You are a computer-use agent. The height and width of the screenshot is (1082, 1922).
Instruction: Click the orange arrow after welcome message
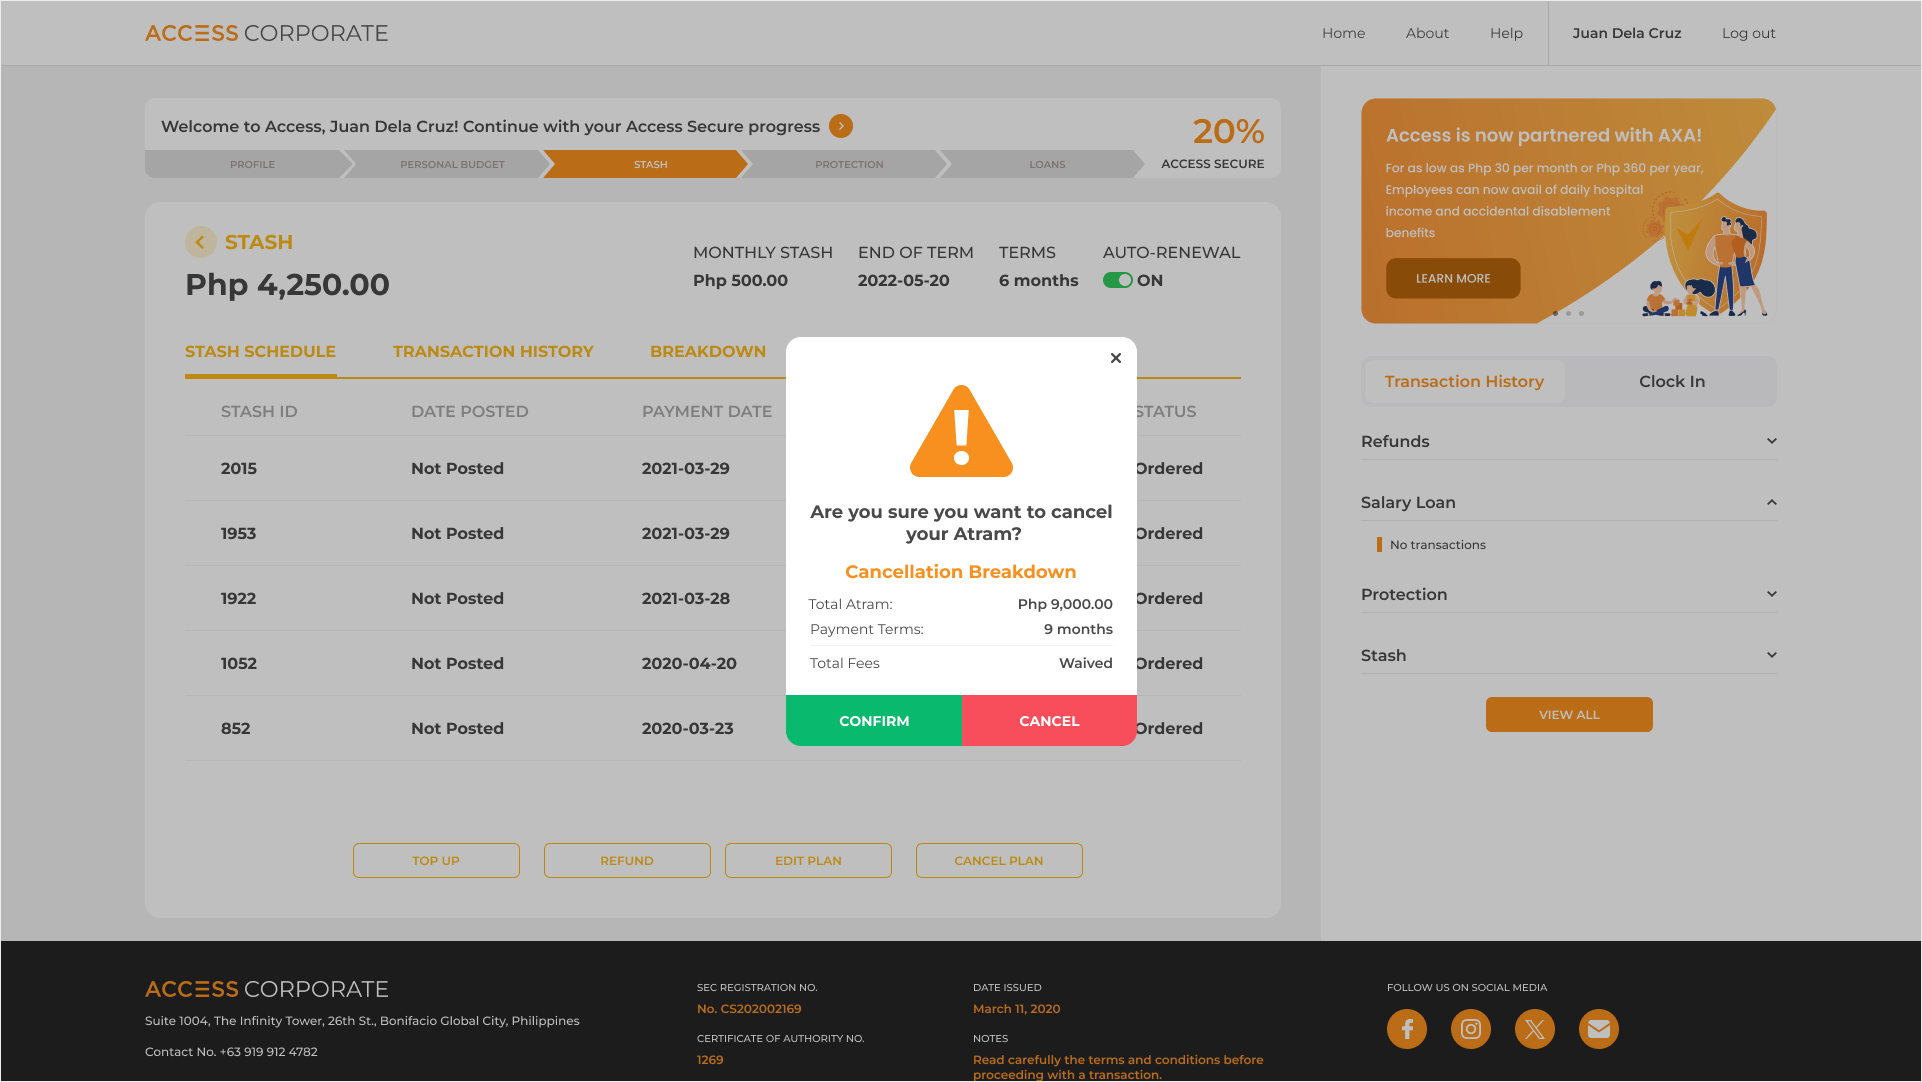pos(841,126)
